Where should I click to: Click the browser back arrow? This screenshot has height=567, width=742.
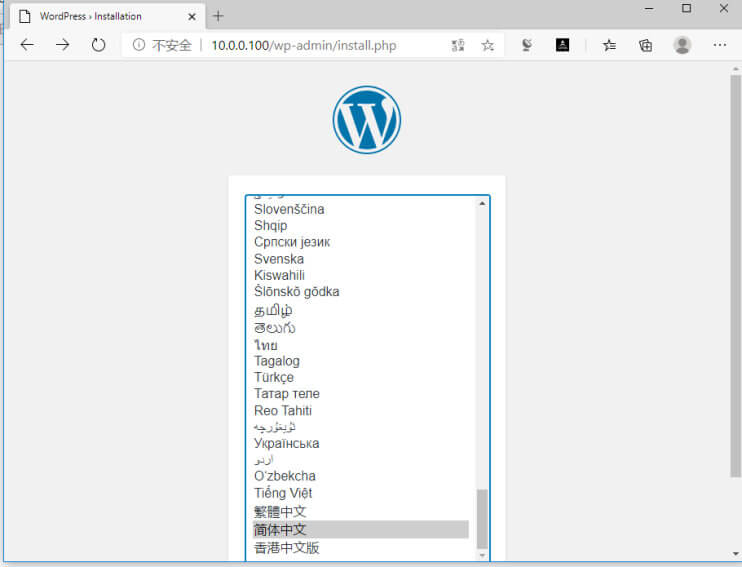(27, 45)
